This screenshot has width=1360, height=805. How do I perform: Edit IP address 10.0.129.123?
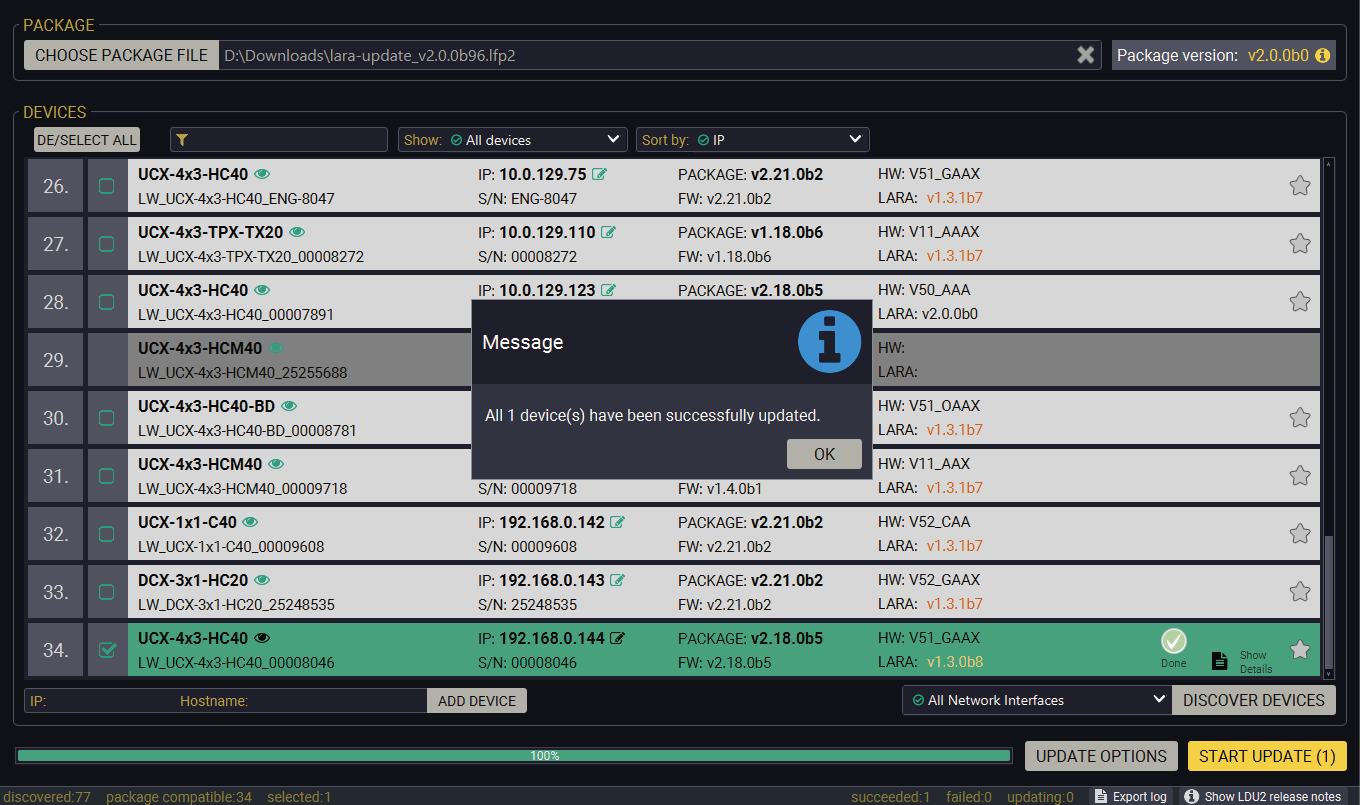[608, 290]
